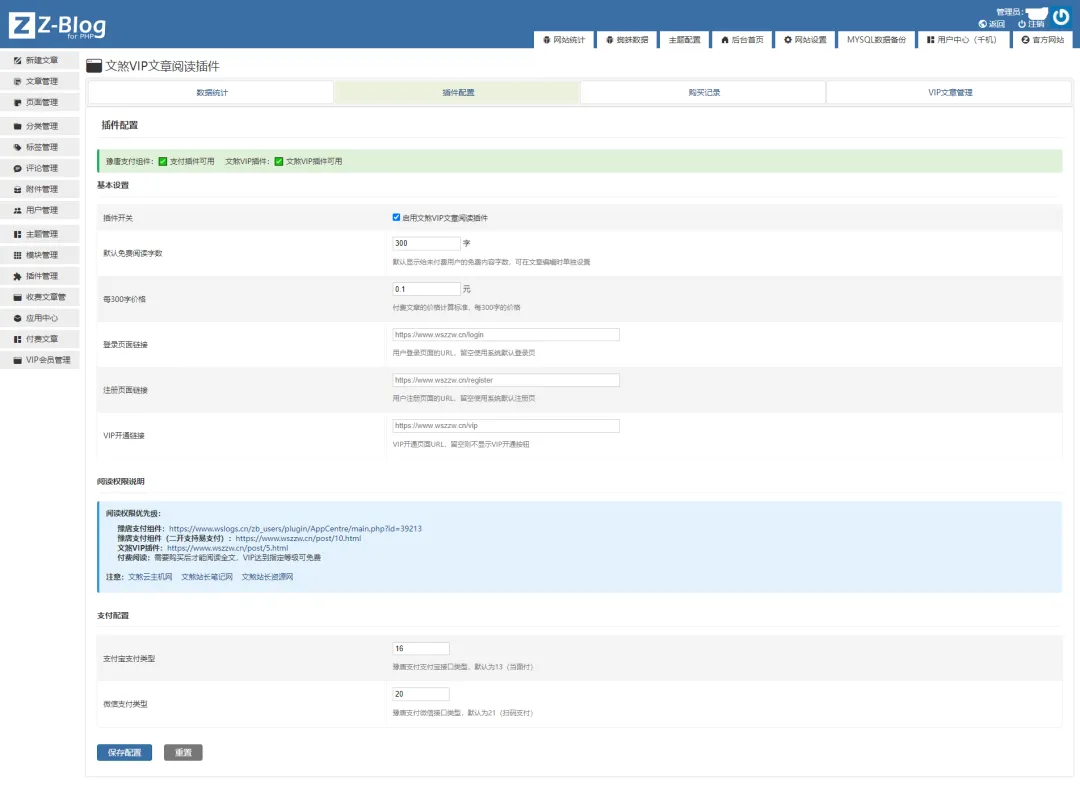
Task: Click the 保存配置 button
Action: tap(124, 753)
